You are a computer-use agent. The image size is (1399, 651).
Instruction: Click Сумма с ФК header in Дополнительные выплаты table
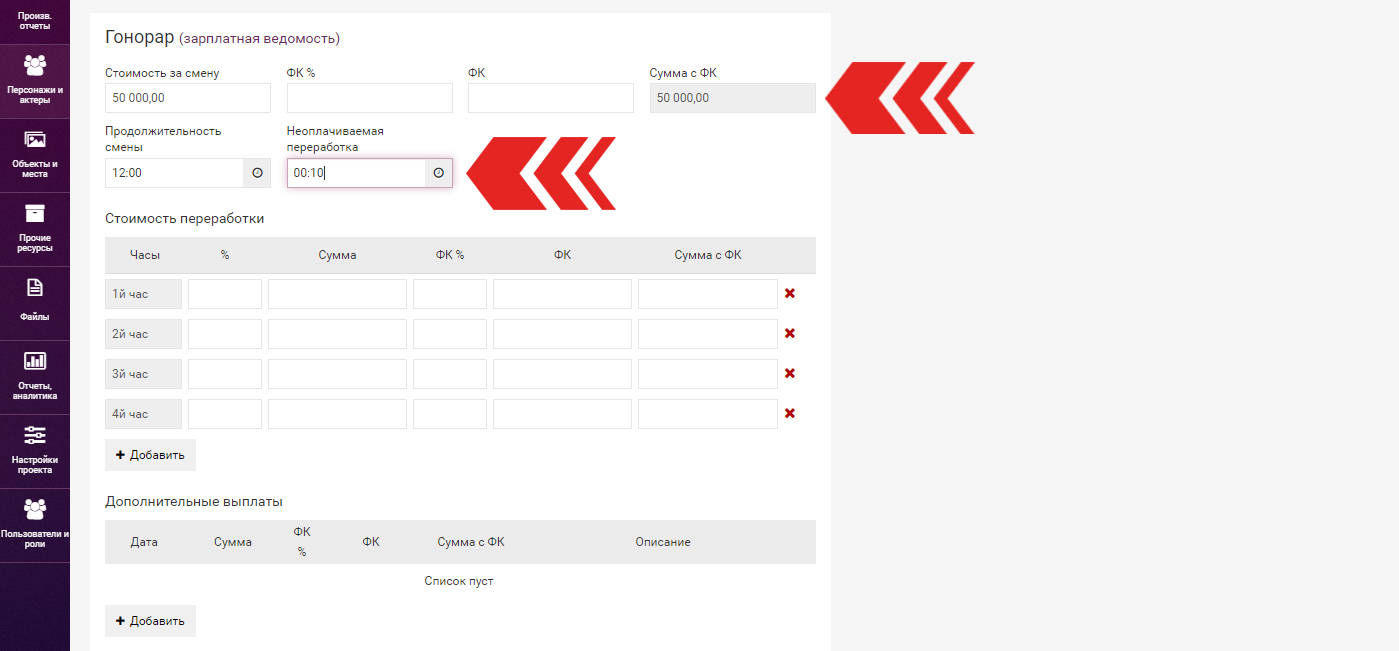point(471,542)
